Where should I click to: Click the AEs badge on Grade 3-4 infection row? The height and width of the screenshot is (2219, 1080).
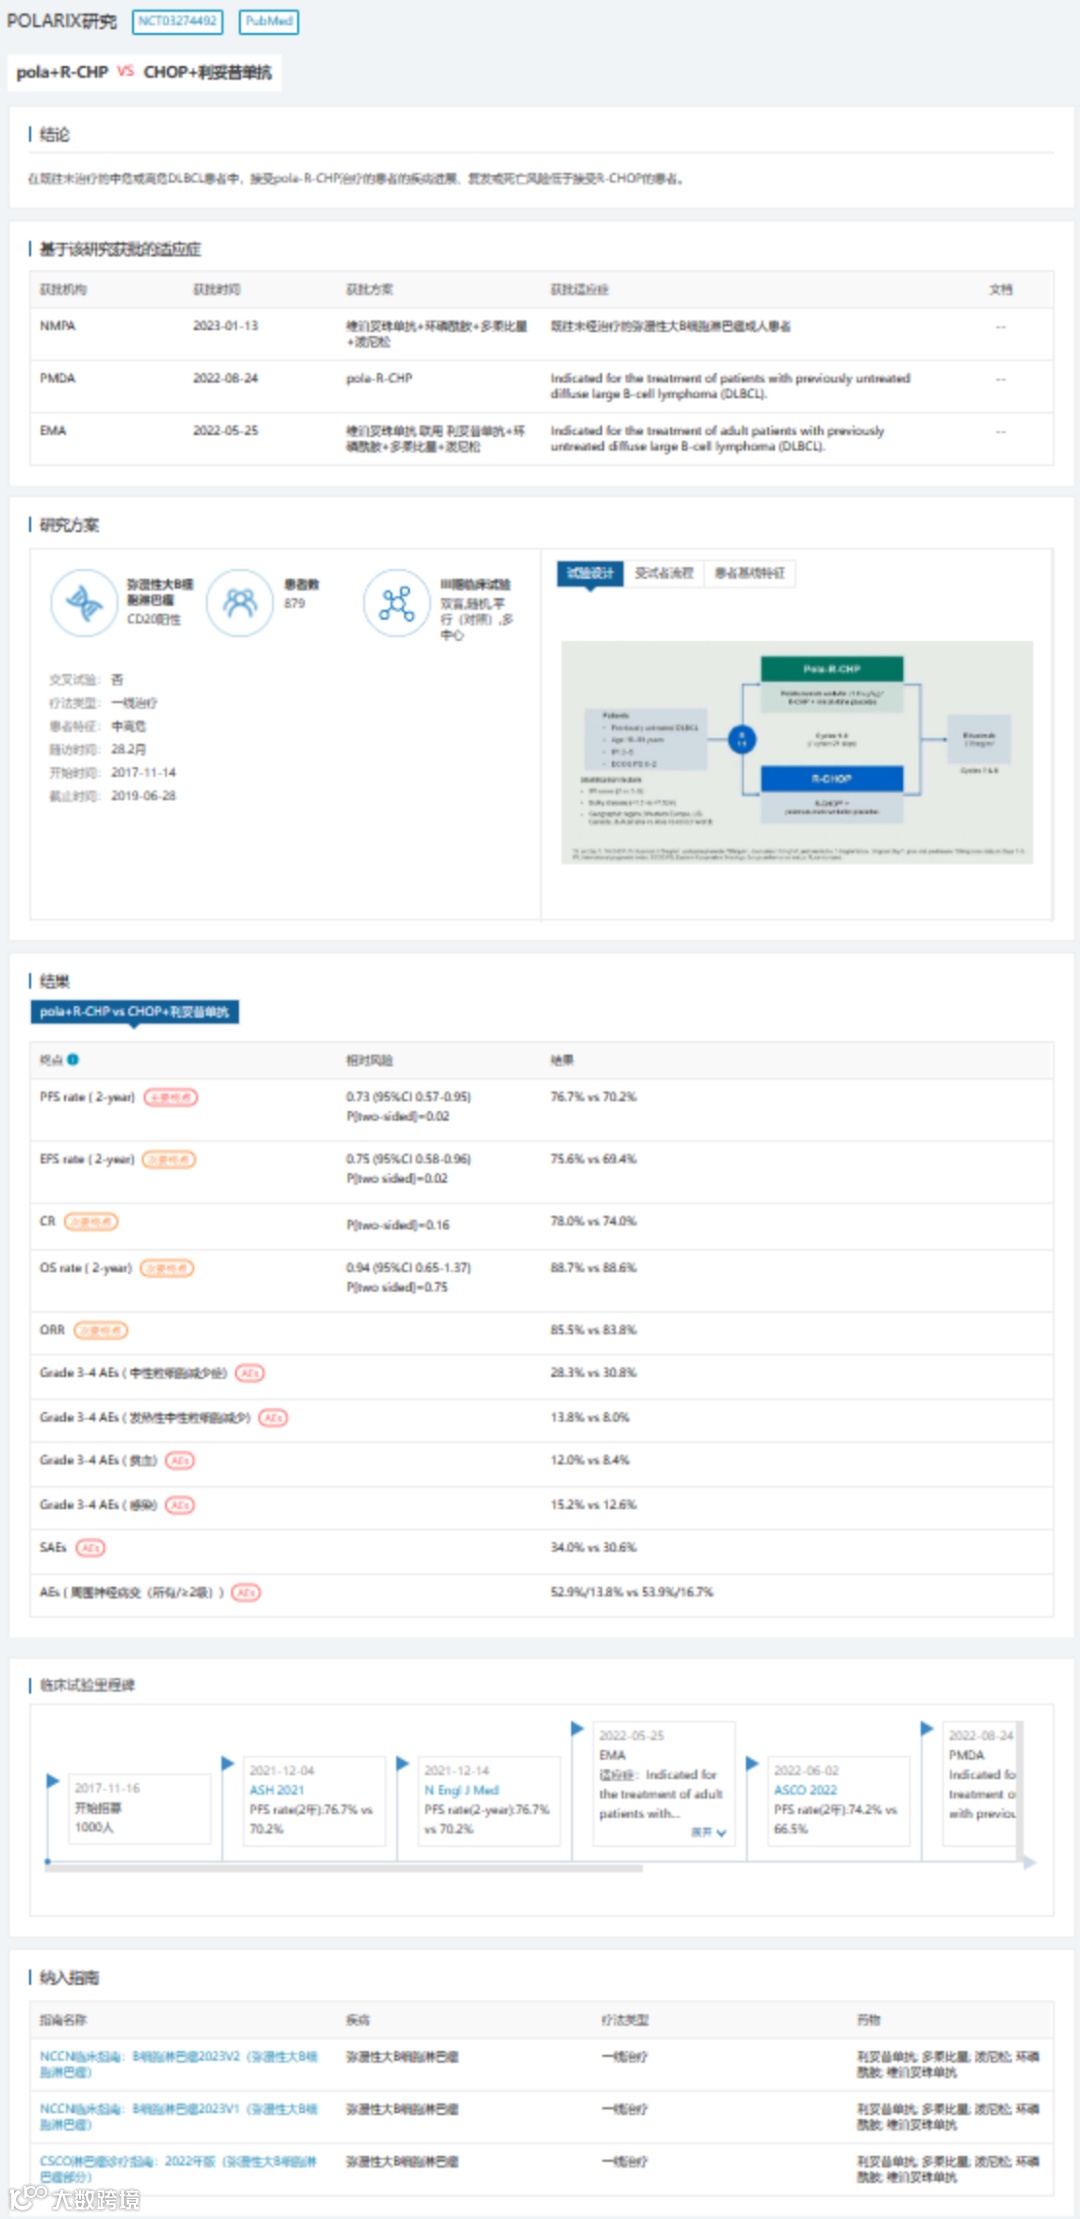[180, 1504]
